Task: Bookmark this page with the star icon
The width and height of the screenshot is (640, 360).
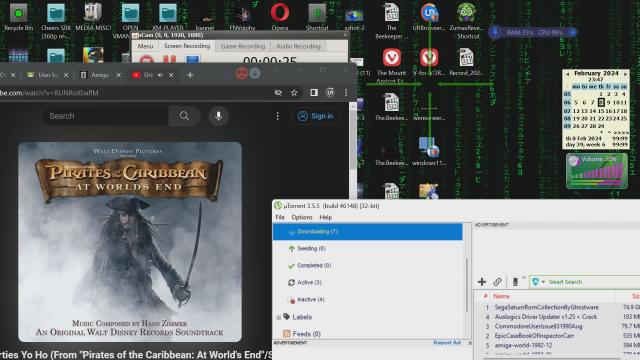Action: point(294,93)
